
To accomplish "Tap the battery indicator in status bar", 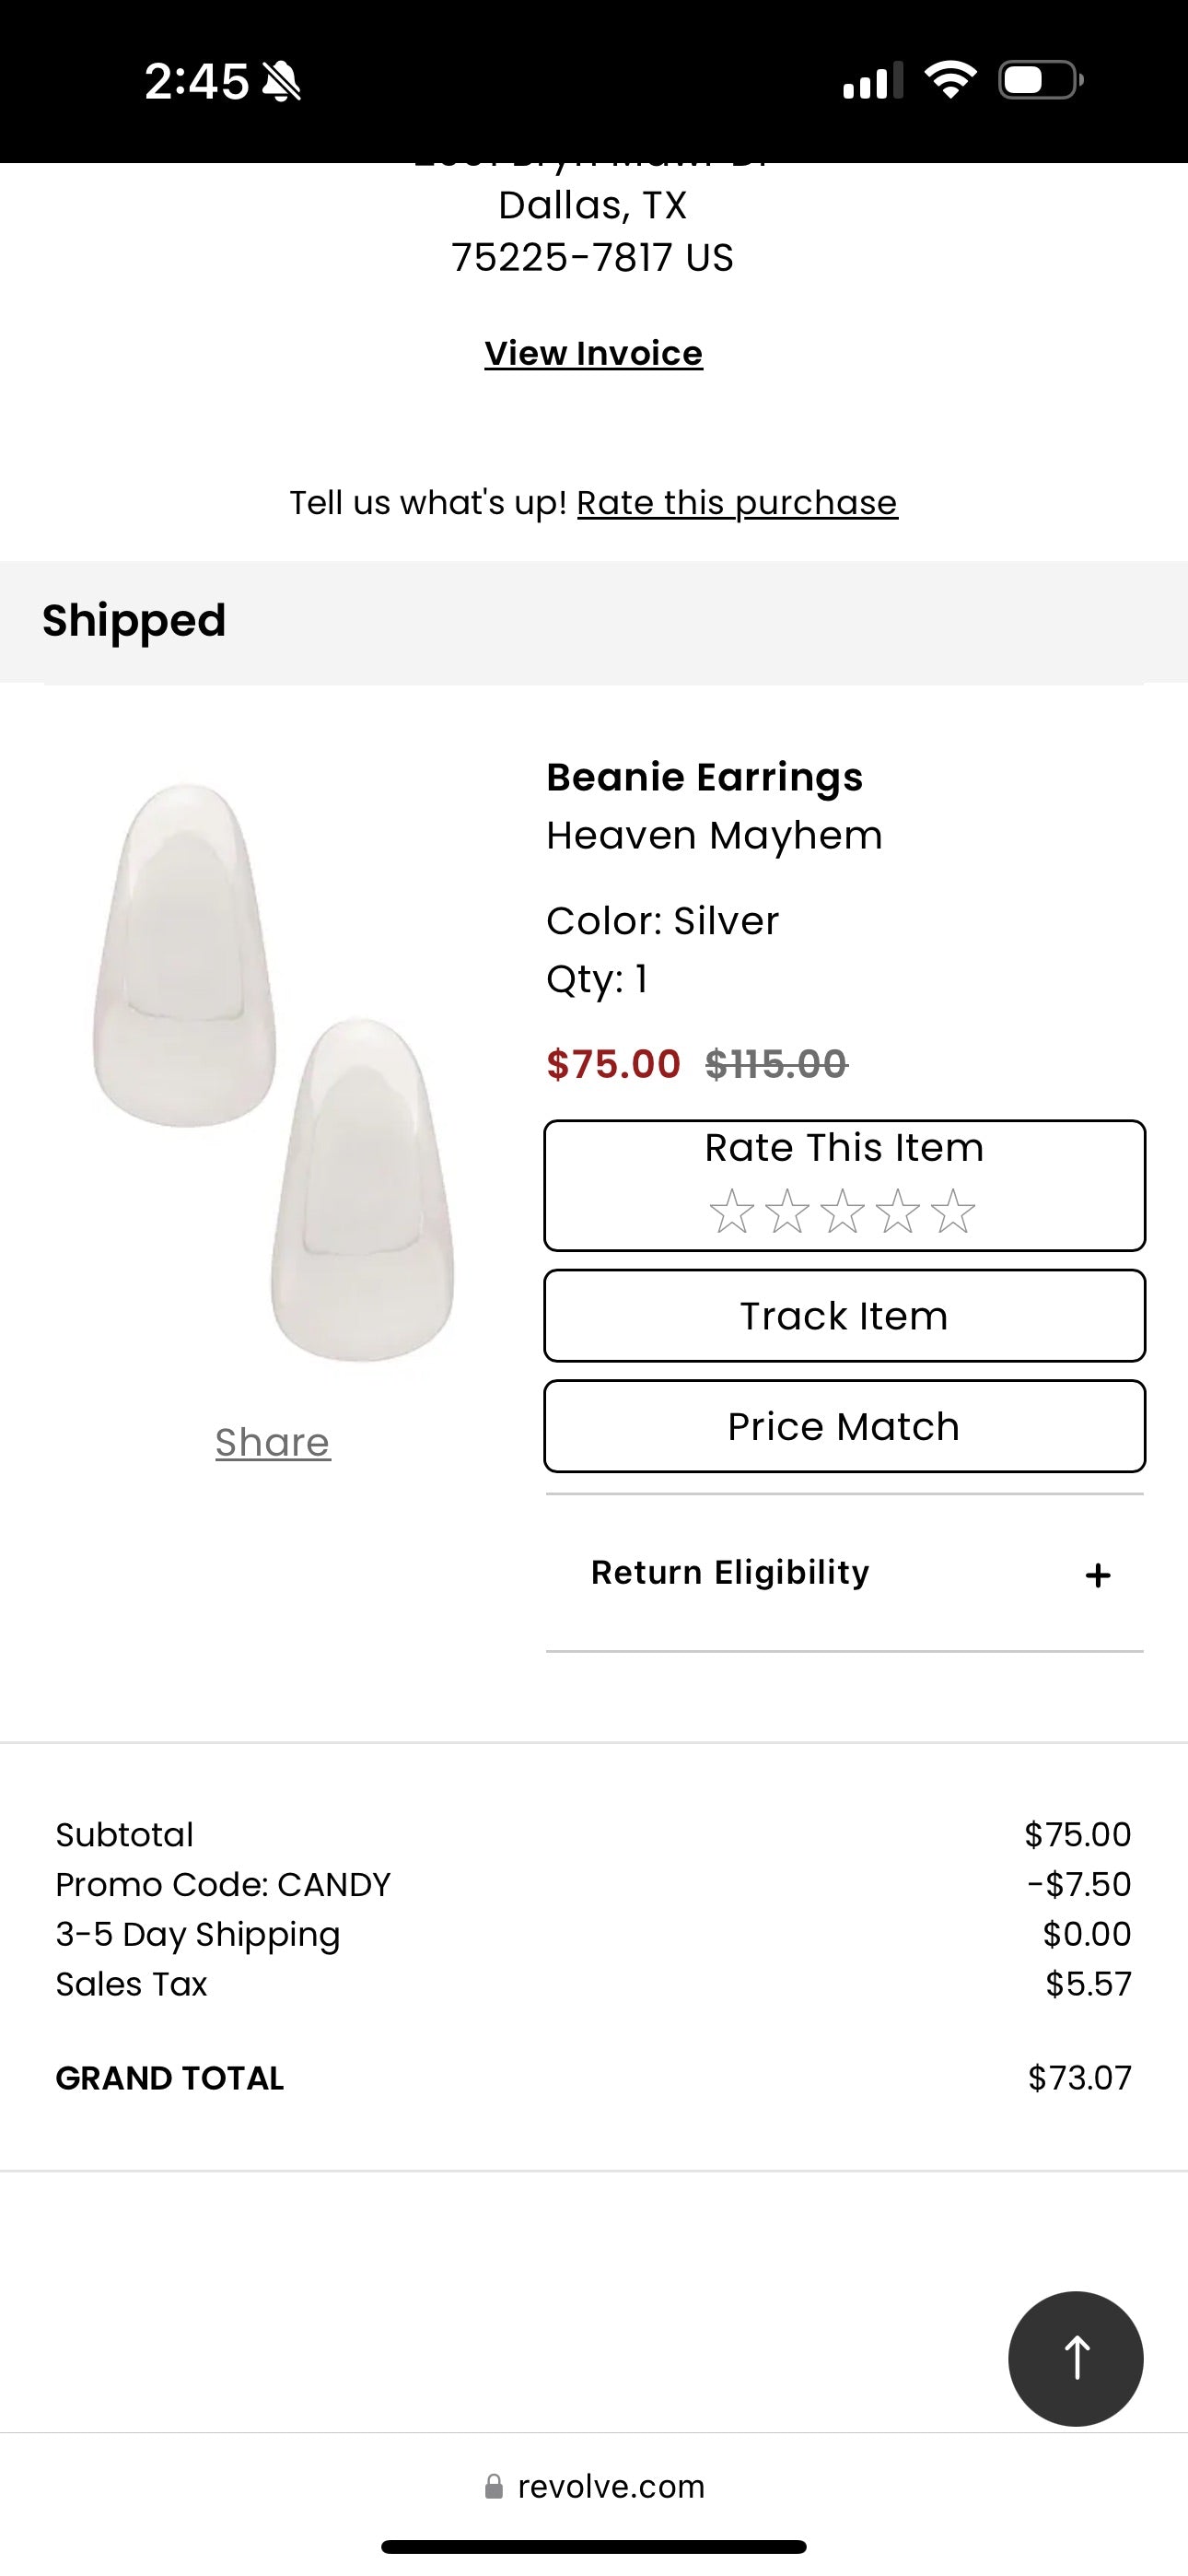I will click(1040, 80).
